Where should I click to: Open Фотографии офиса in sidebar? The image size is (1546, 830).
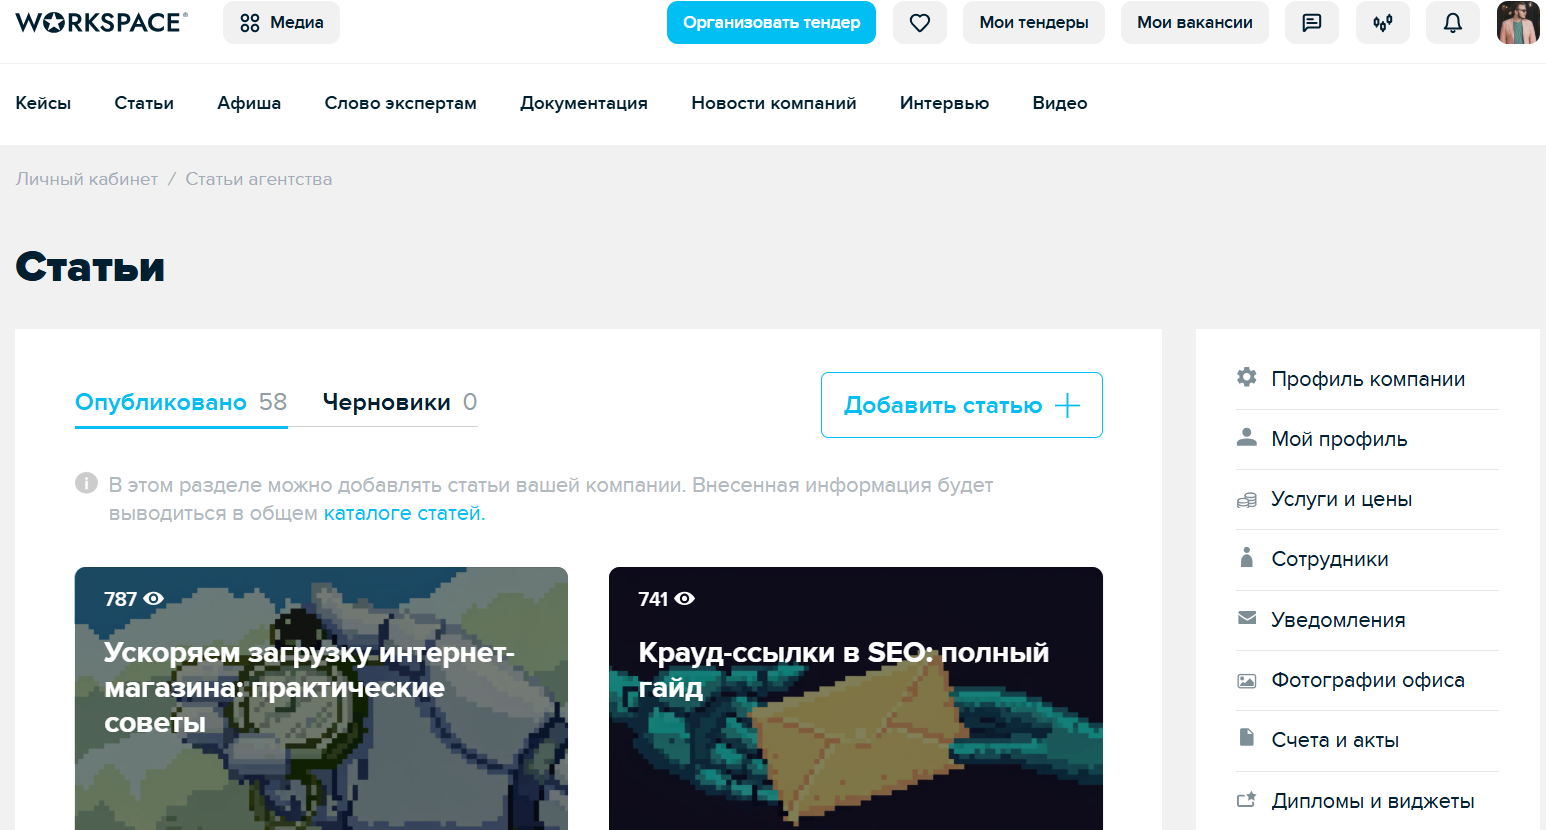click(x=1367, y=680)
